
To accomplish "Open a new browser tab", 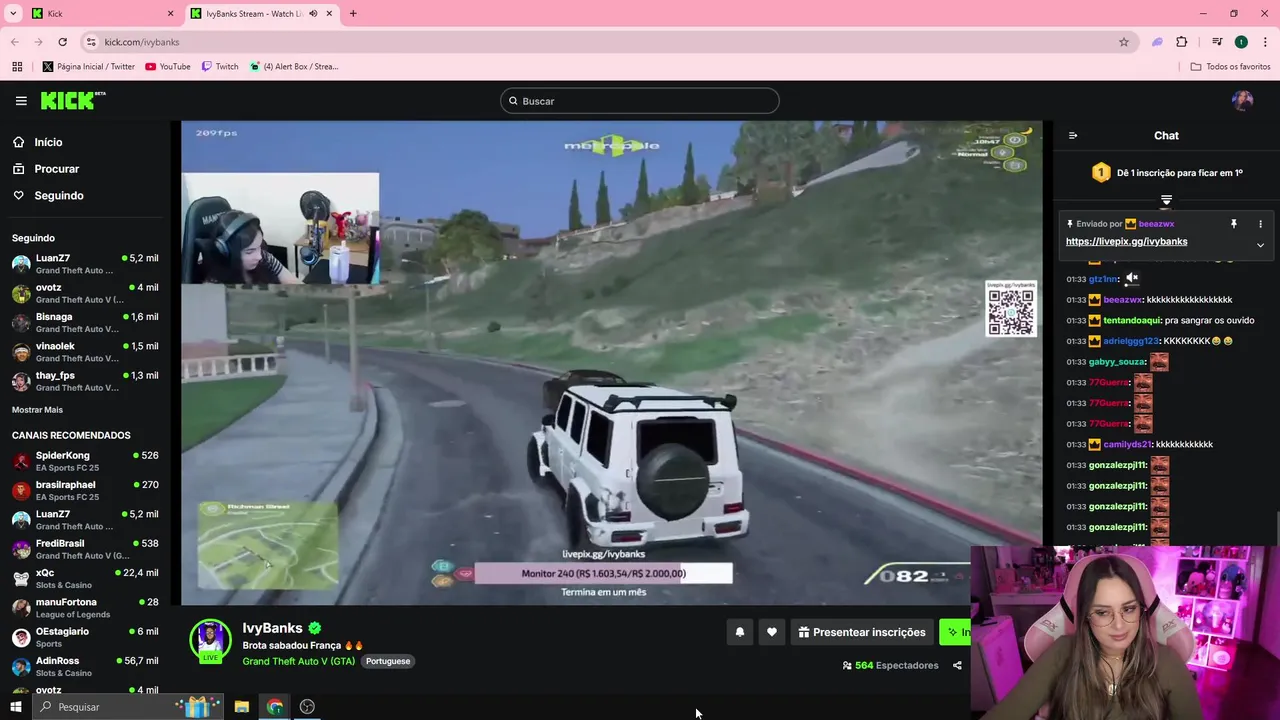I will [353, 14].
